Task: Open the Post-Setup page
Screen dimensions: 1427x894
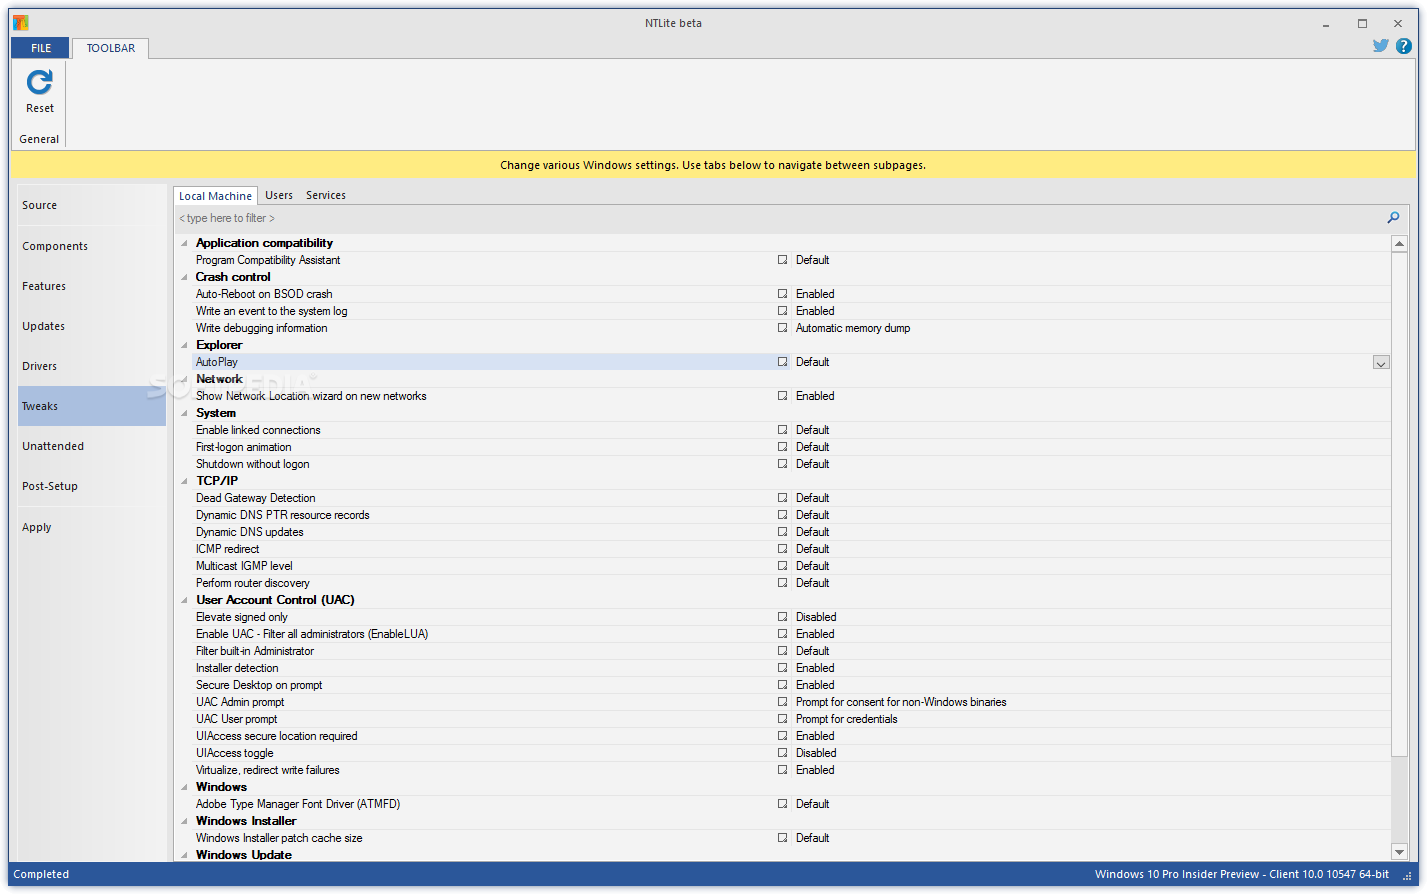Action: [92, 486]
